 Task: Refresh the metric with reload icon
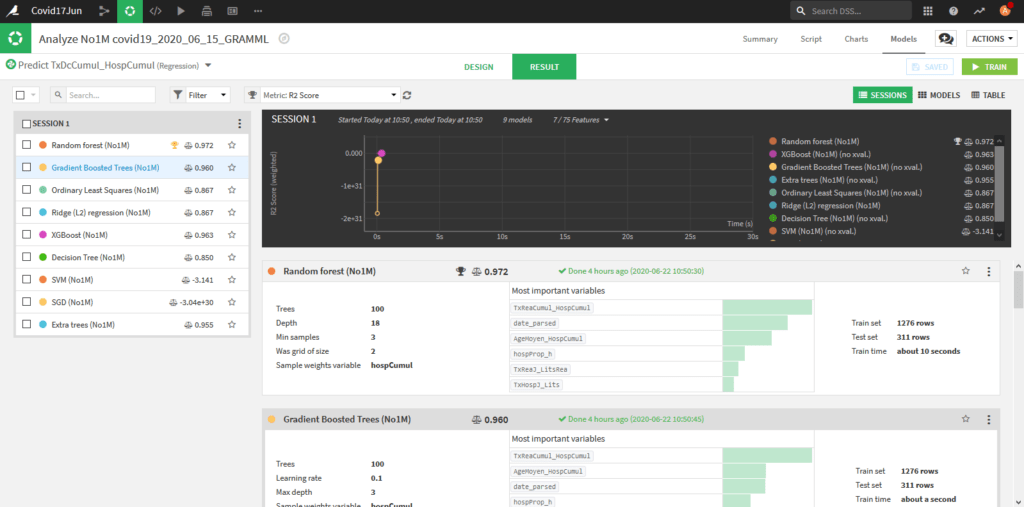pos(407,95)
